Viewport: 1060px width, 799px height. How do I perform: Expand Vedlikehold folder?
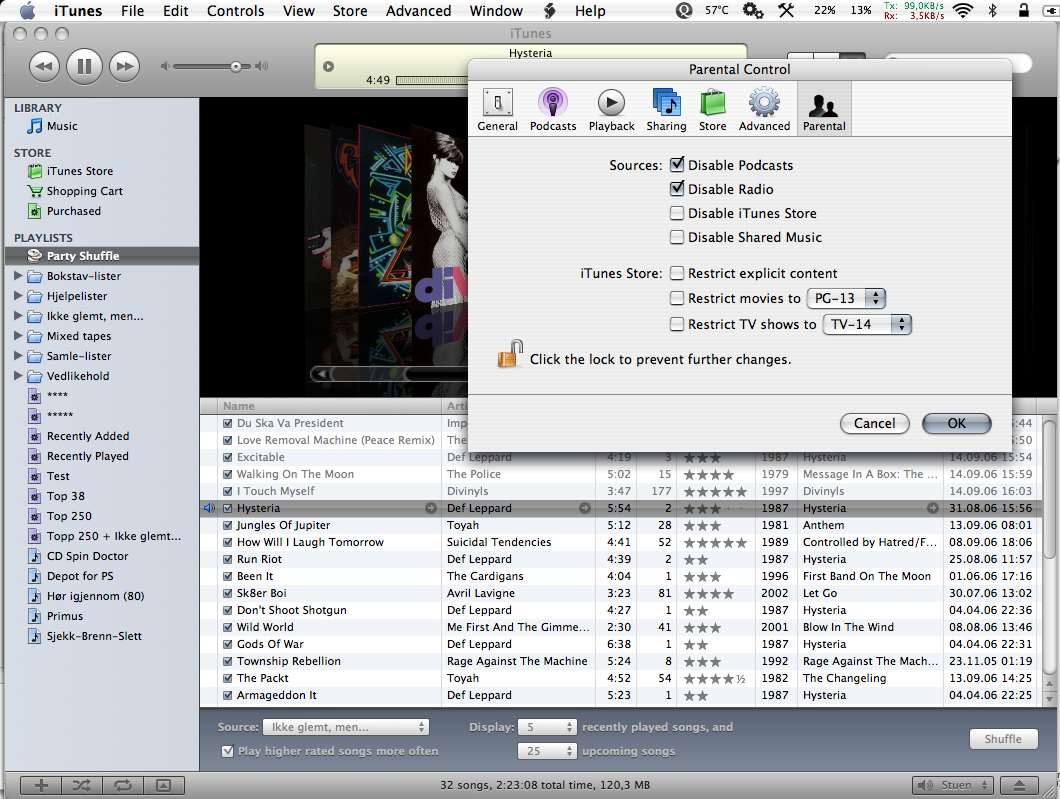pyautogui.click(x=18, y=375)
